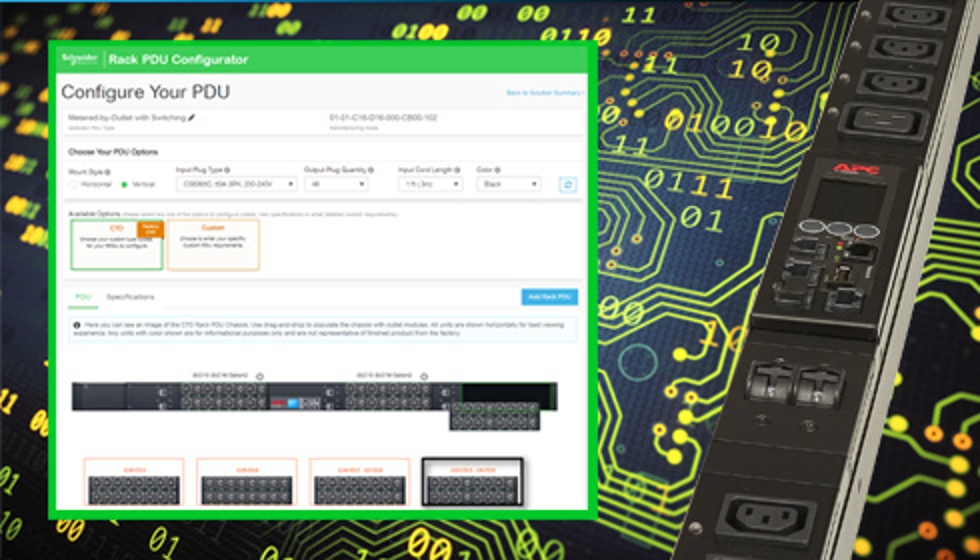Image resolution: width=980 pixels, height=560 pixels.
Task: Expand the Output Plug Quantity dropdown
Action: pyautogui.click(x=336, y=184)
